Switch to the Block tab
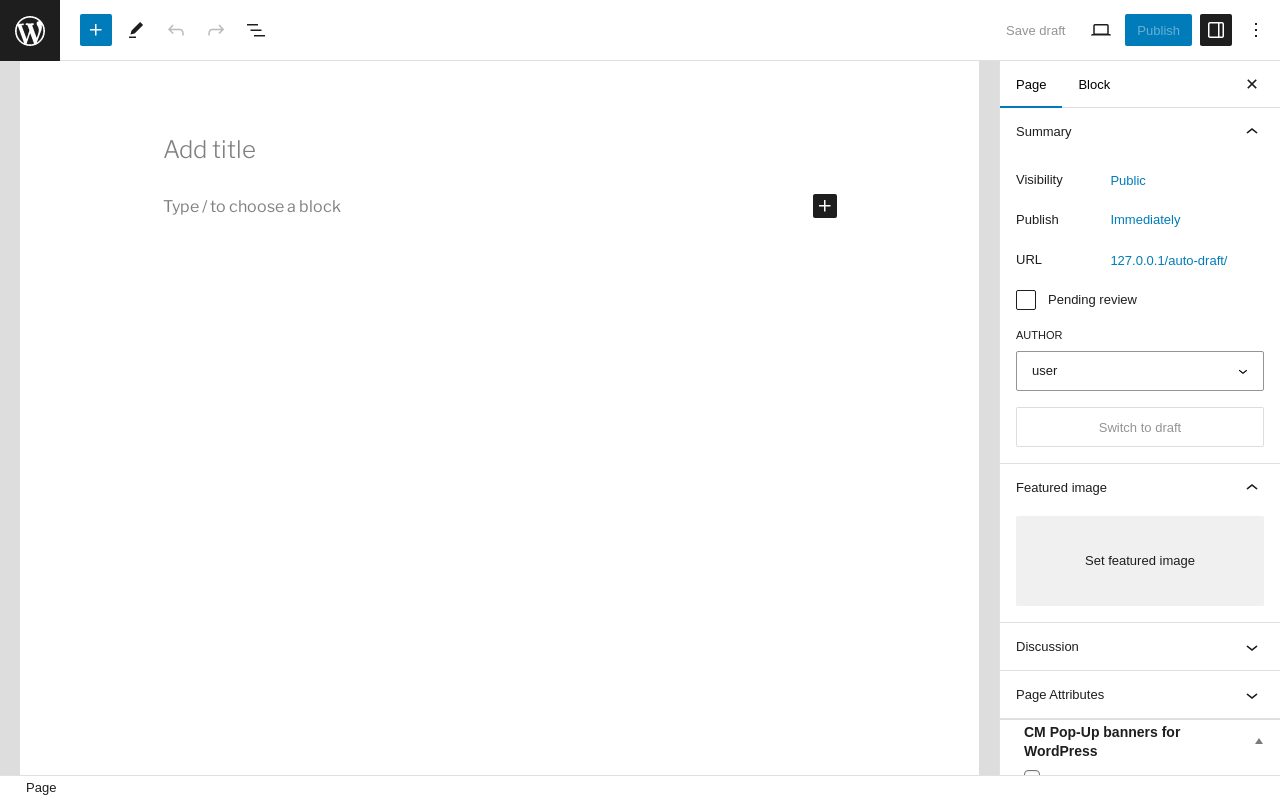1280x800 pixels. [1094, 84]
